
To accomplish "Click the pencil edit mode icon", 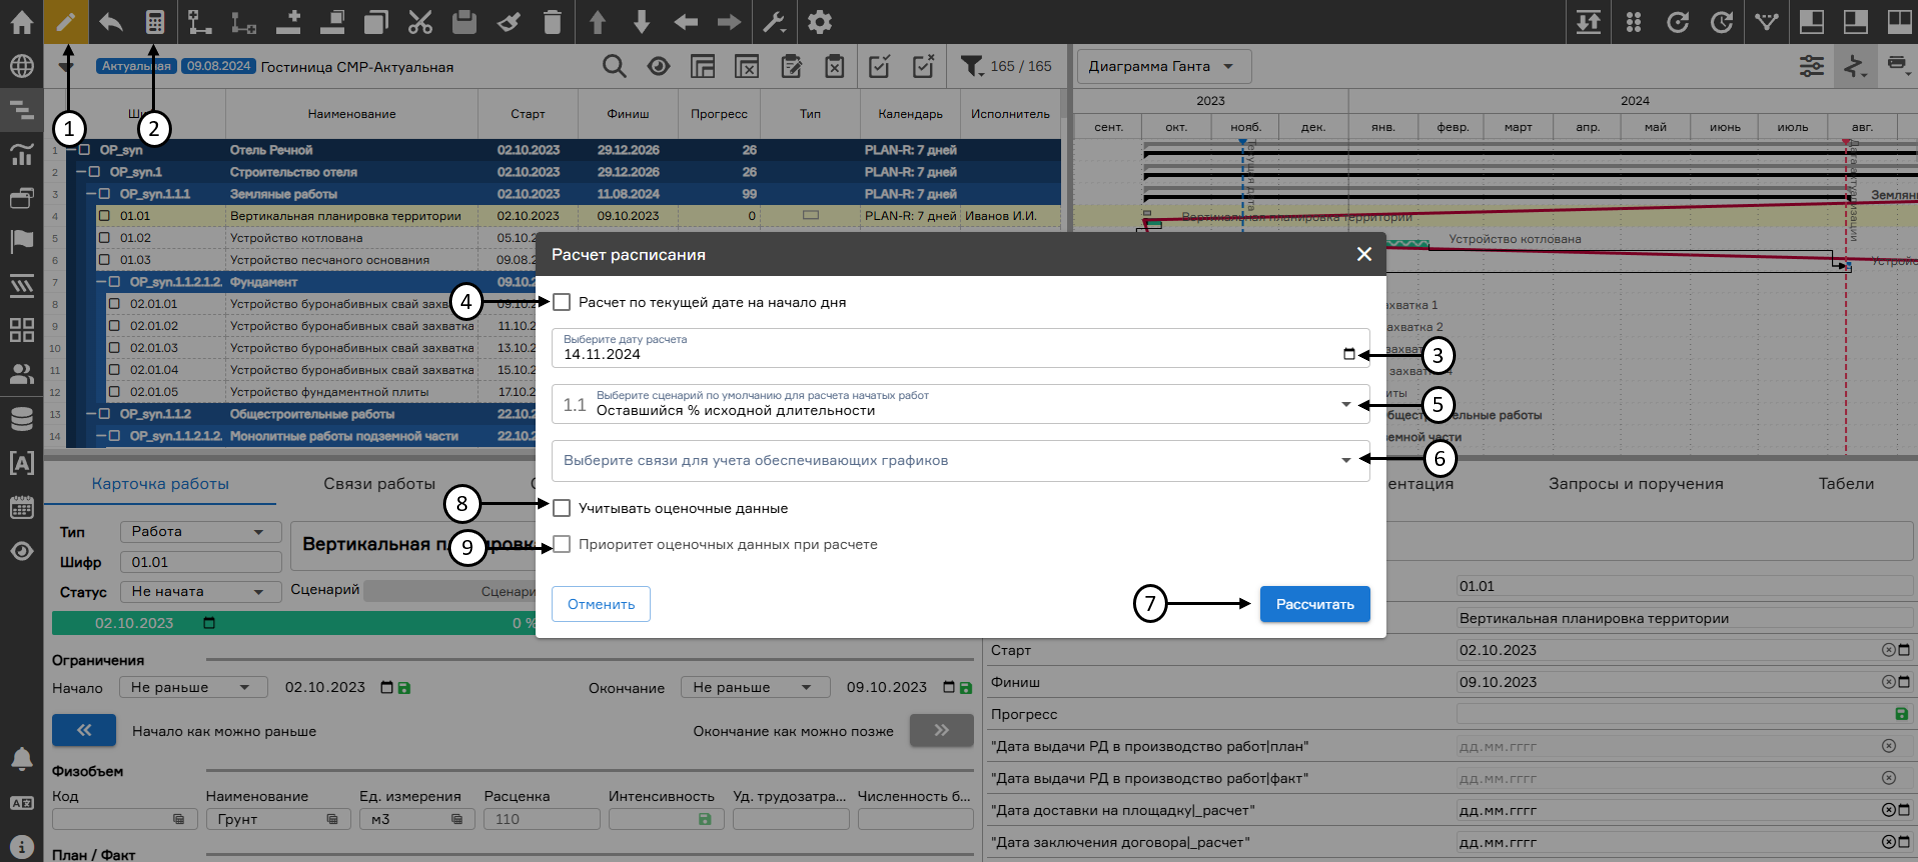I will 66,22.
